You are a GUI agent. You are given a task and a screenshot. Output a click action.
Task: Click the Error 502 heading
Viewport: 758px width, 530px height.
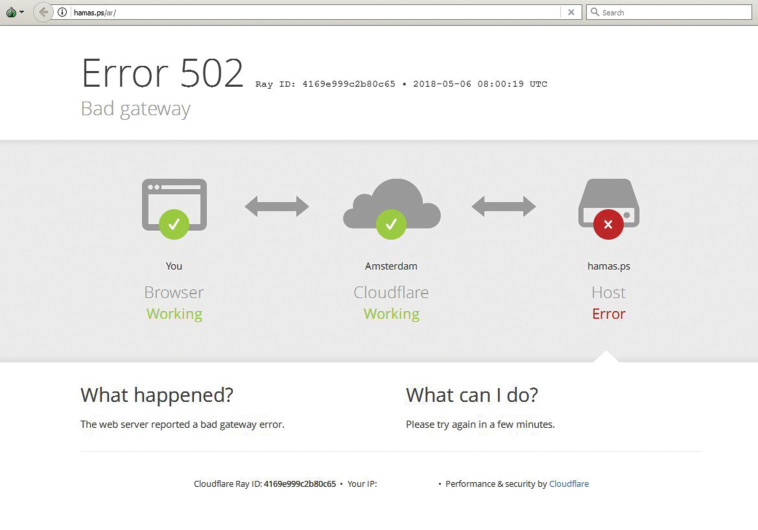pyautogui.click(x=162, y=73)
